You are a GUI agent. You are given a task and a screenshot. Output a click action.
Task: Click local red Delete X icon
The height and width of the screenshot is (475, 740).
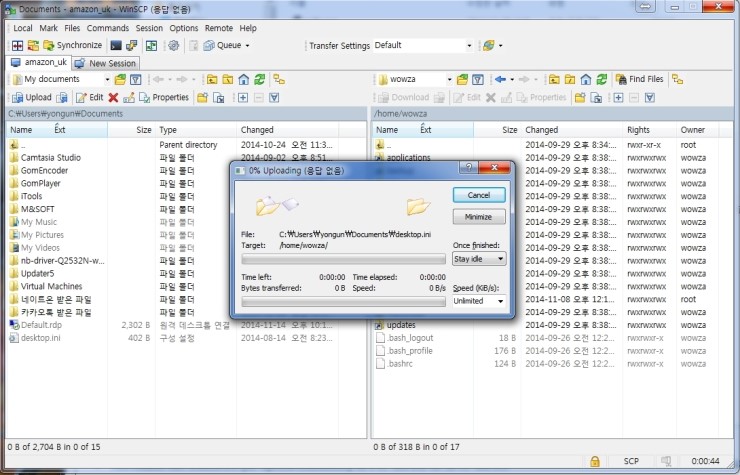click(113, 98)
